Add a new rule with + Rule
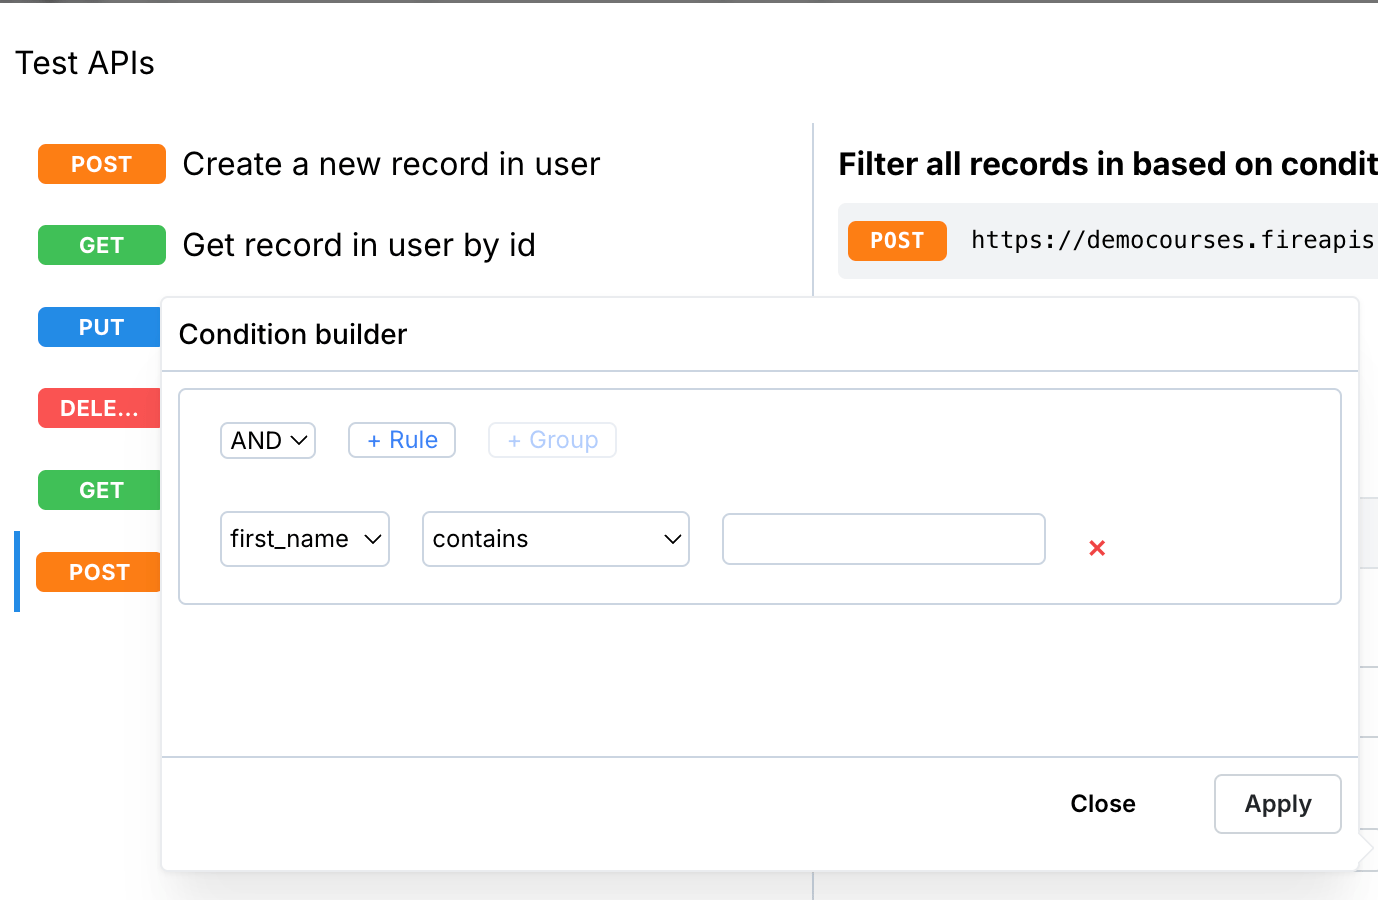Image resolution: width=1378 pixels, height=900 pixels. [x=402, y=440]
